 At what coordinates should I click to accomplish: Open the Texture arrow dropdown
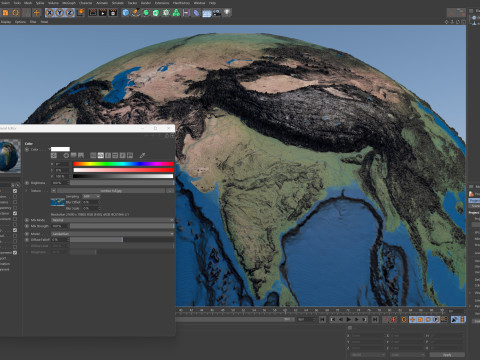[x=53, y=191]
